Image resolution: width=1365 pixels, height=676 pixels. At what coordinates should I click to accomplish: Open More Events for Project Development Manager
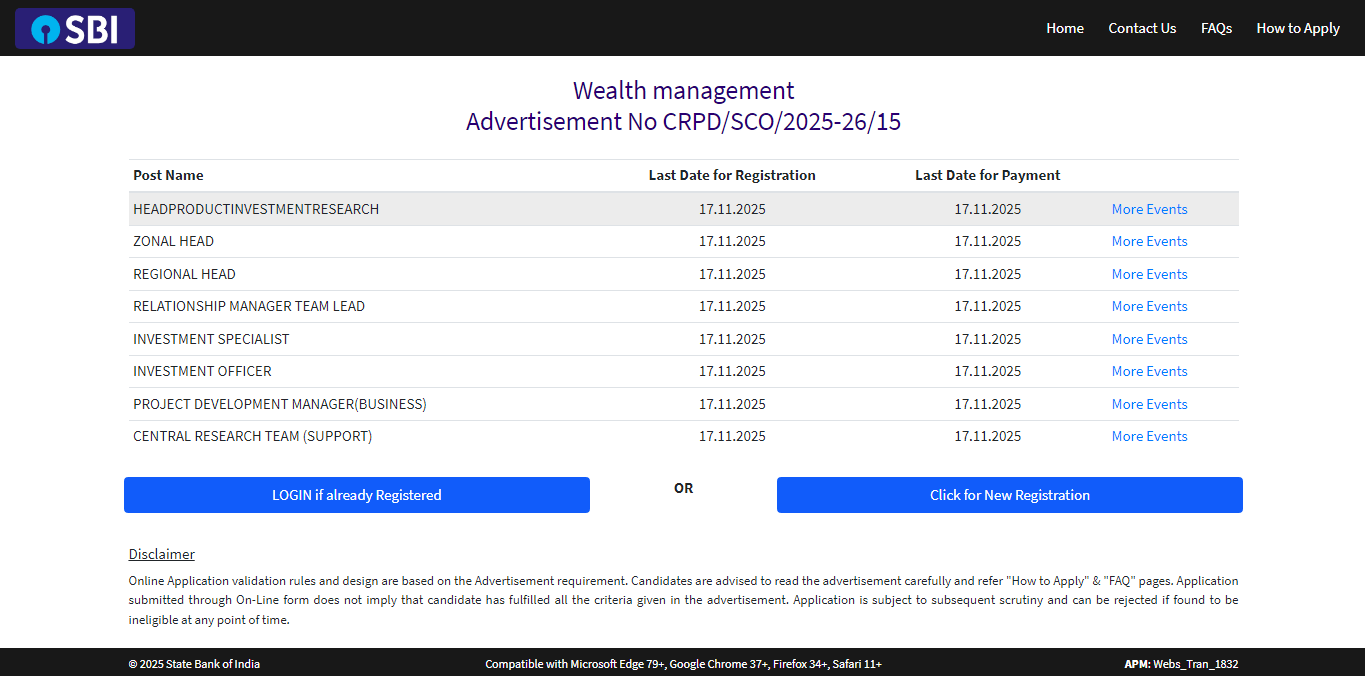tap(1149, 404)
